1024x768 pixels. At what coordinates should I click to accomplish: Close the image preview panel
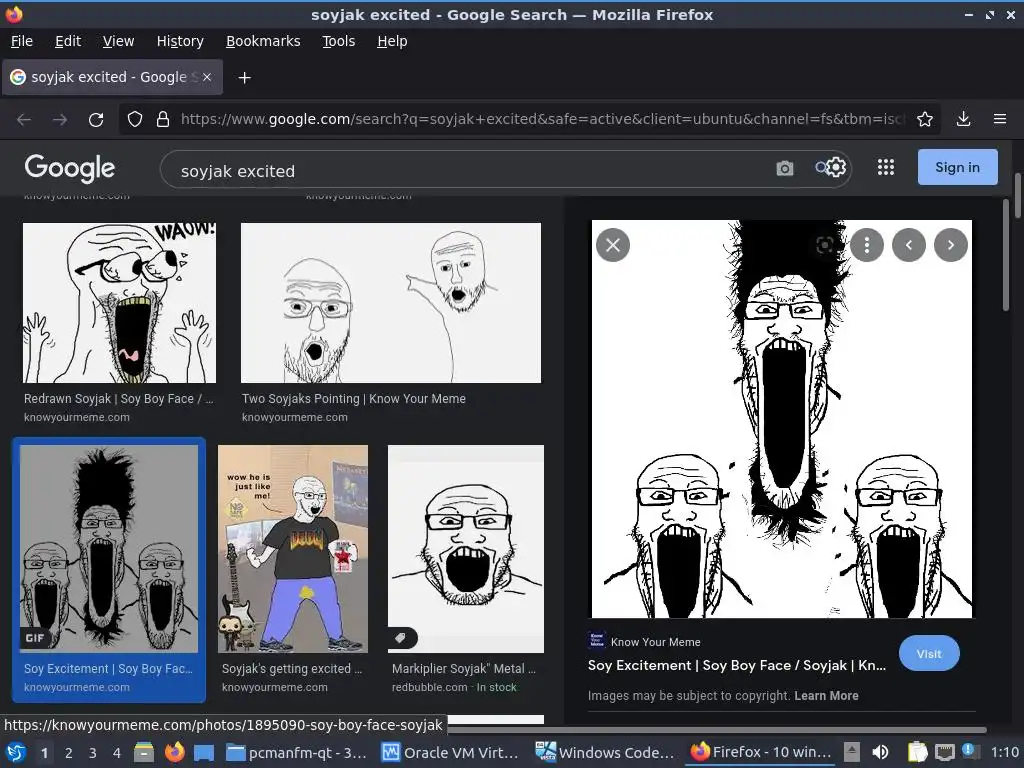click(613, 245)
